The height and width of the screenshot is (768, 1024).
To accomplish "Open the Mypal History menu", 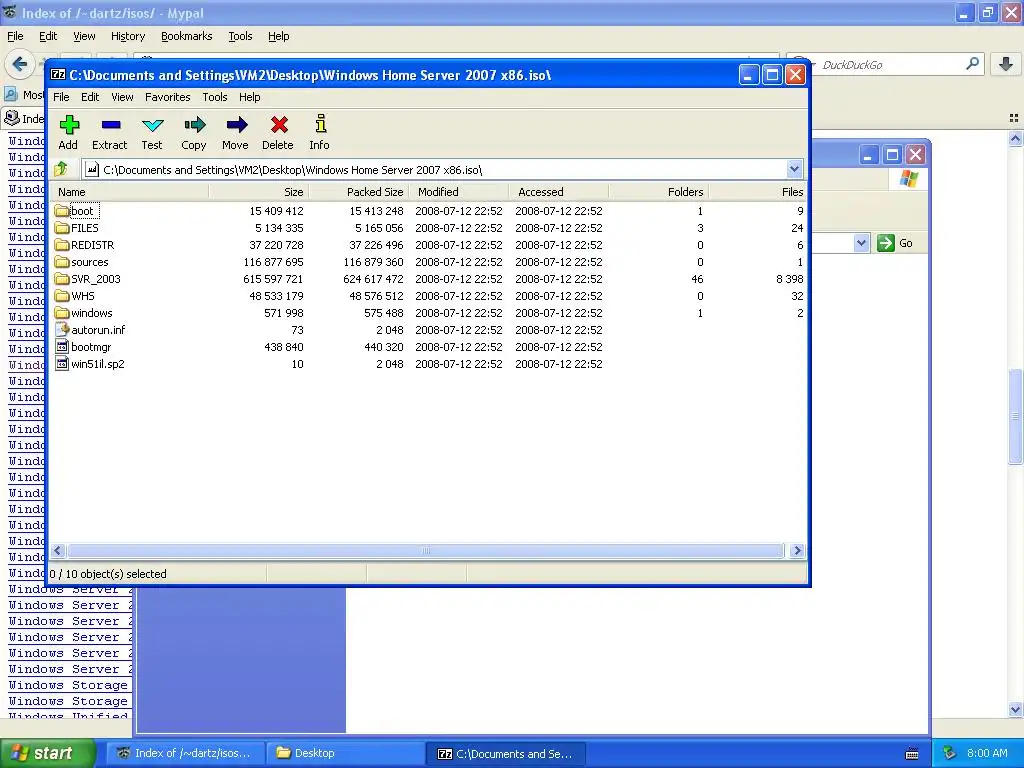I will (128, 36).
